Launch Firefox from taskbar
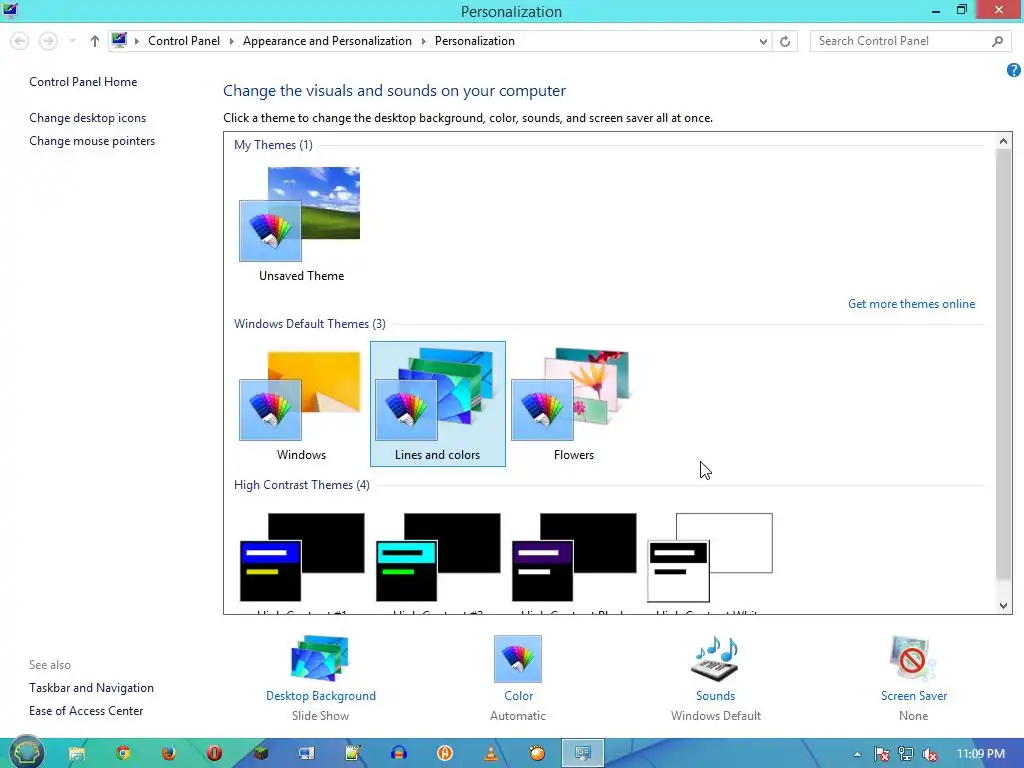The image size is (1024, 768). click(x=168, y=754)
